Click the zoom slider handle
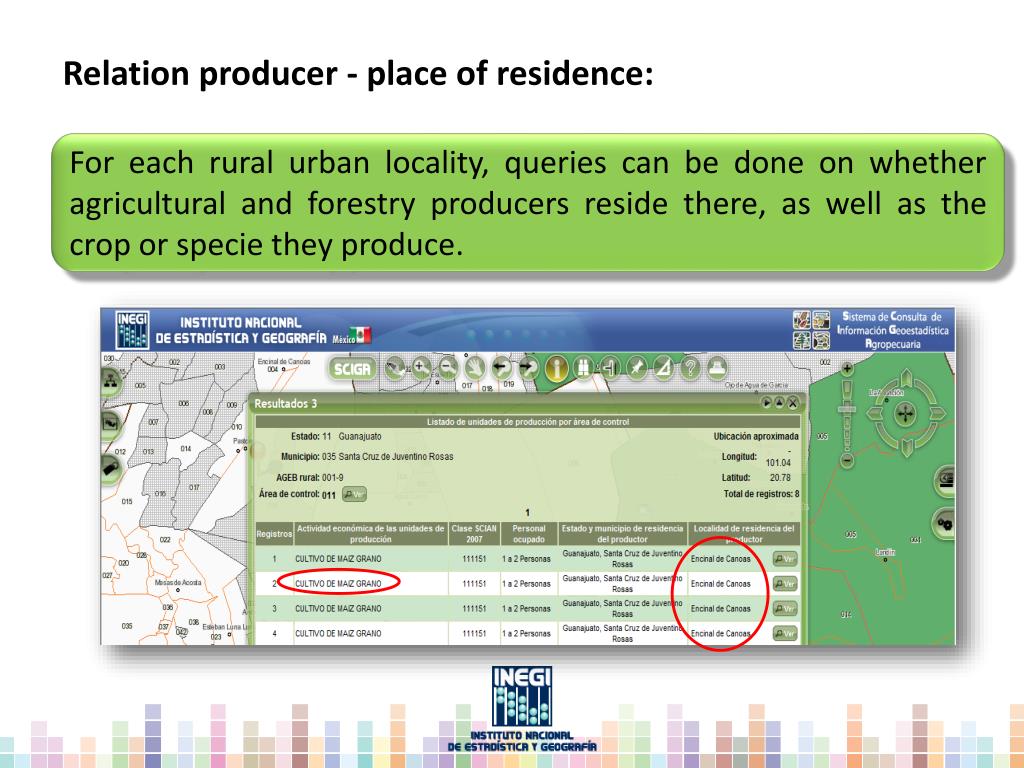Image resolution: width=1024 pixels, height=768 pixels. (x=847, y=409)
